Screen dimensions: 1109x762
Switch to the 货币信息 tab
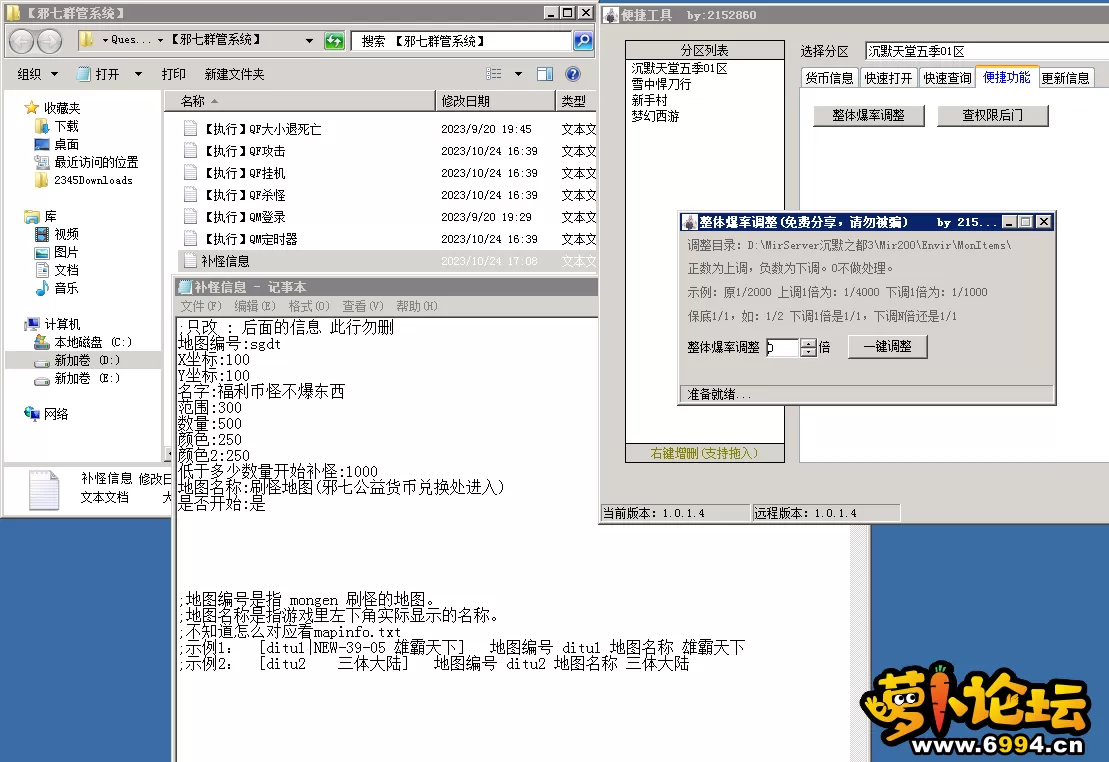pos(829,78)
